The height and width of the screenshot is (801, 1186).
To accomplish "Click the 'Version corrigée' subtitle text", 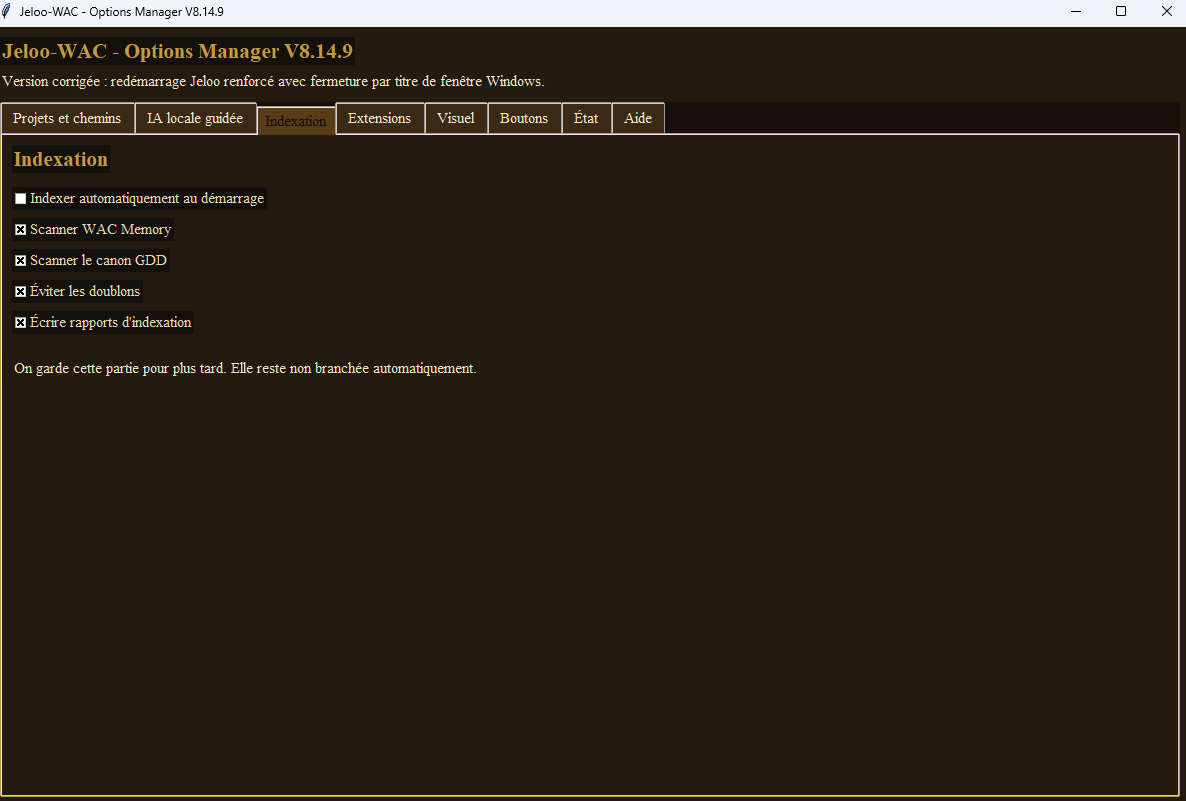I will 273,81.
